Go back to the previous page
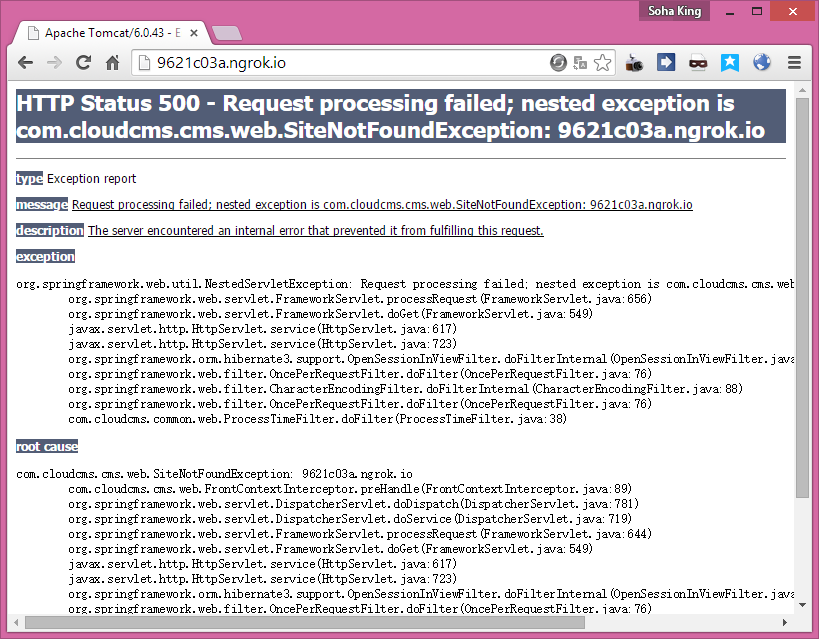The image size is (819, 639). tap(25, 63)
